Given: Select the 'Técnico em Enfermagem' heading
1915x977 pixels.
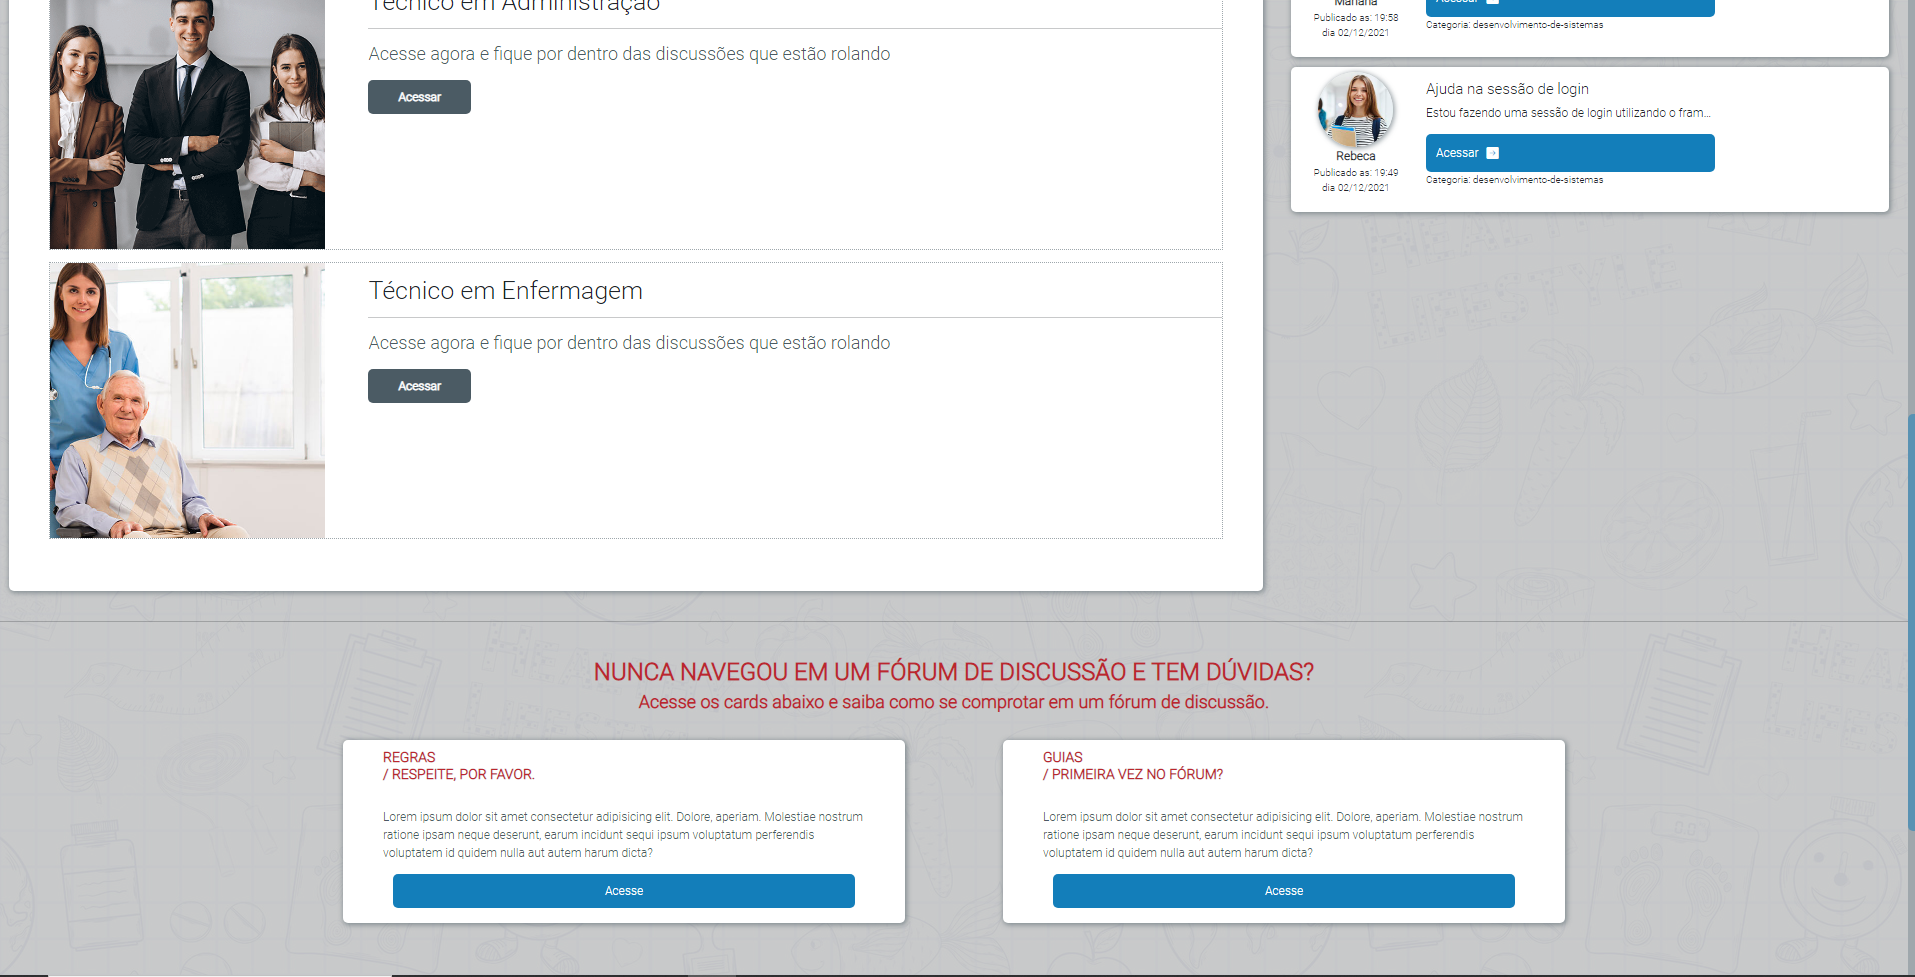Looking at the screenshot, I should (505, 291).
